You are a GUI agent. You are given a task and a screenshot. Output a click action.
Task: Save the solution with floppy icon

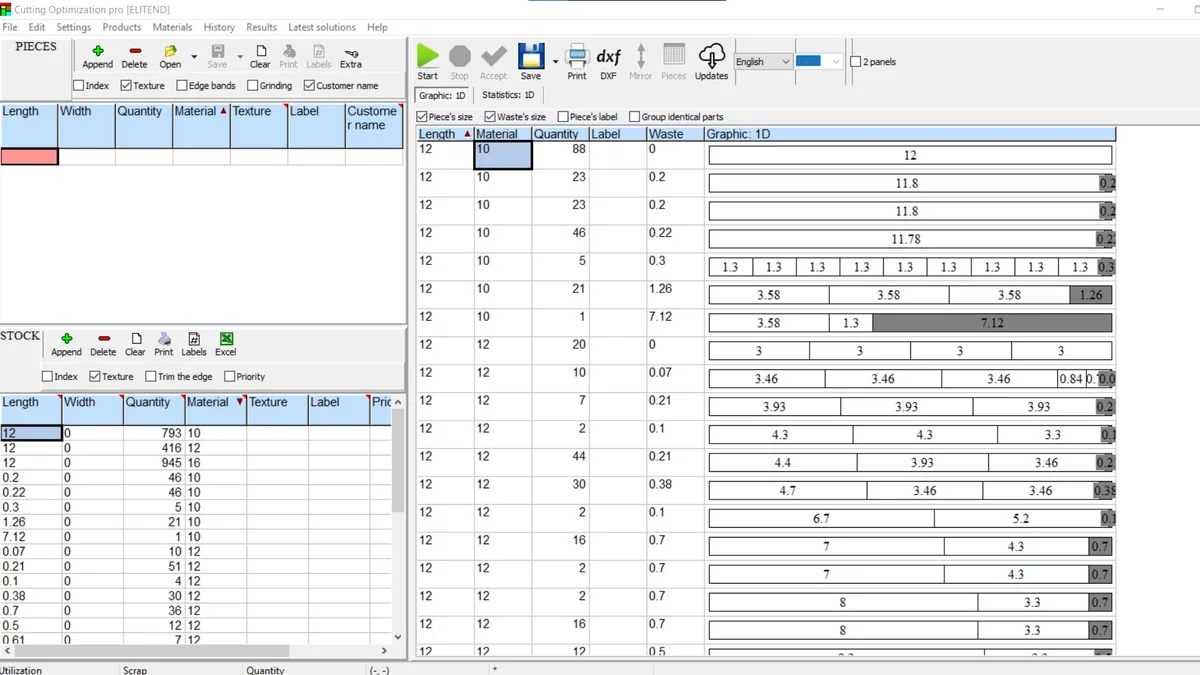531,61
